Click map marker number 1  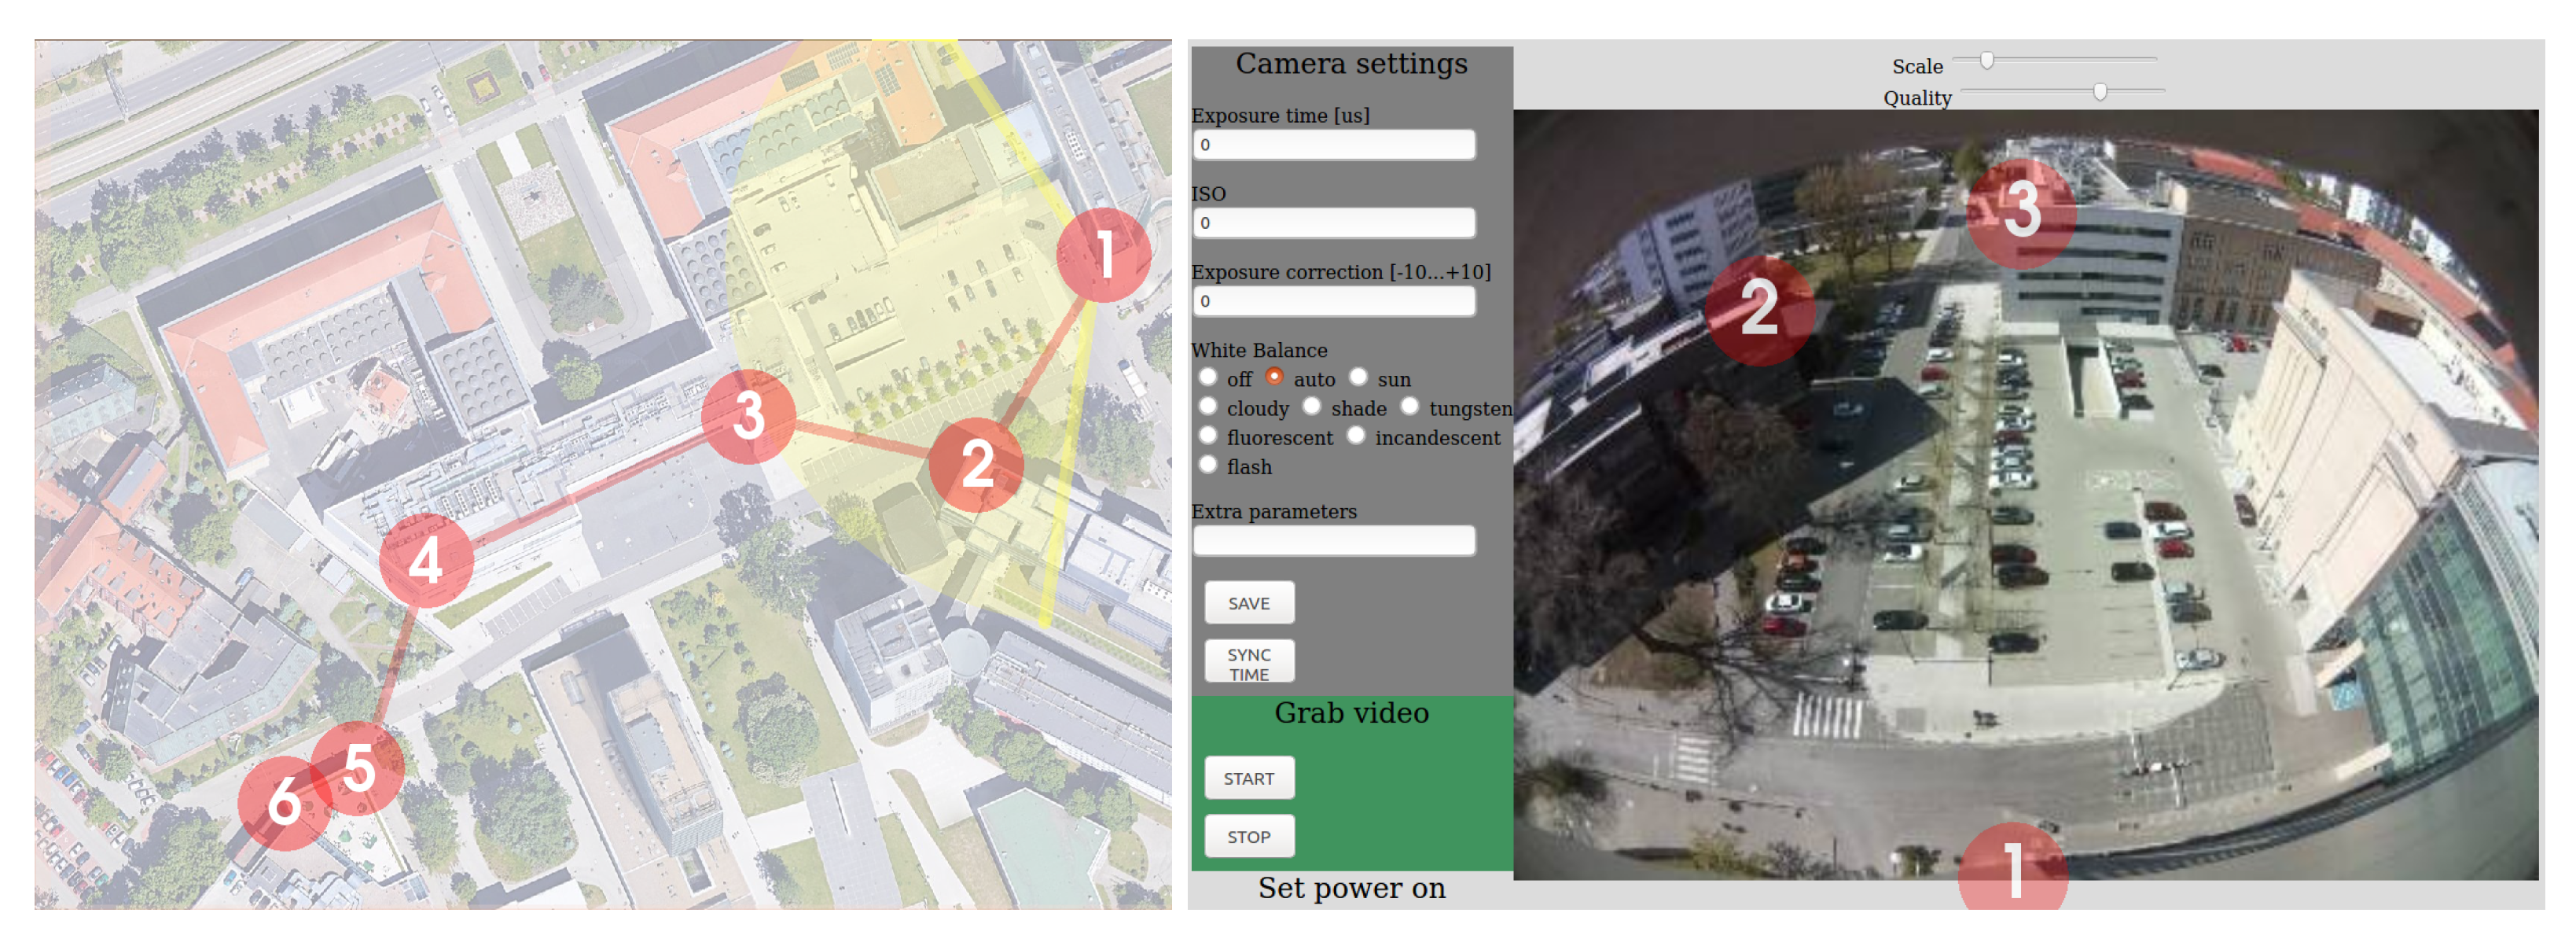tap(1103, 255)
